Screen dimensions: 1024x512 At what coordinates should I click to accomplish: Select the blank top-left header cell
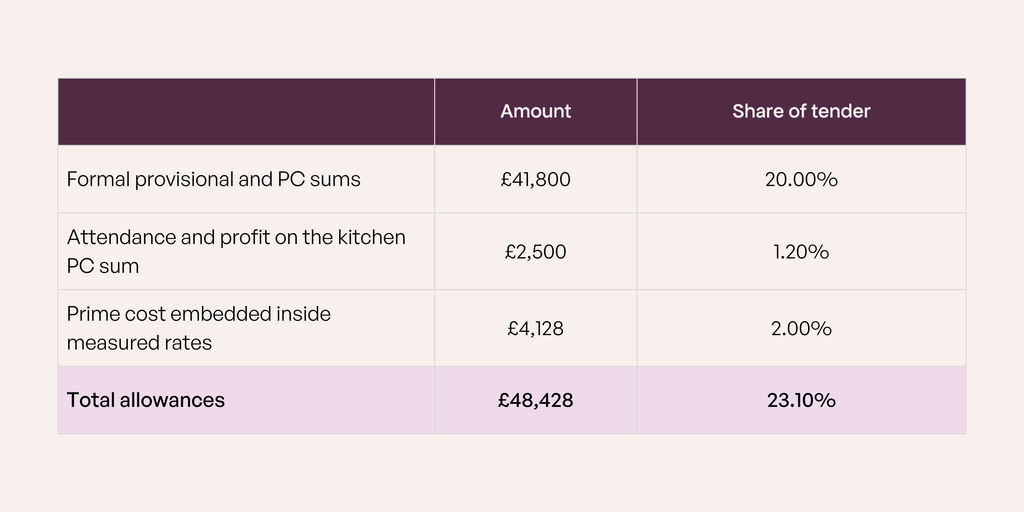pyautogui.click(x=246, y=112)
